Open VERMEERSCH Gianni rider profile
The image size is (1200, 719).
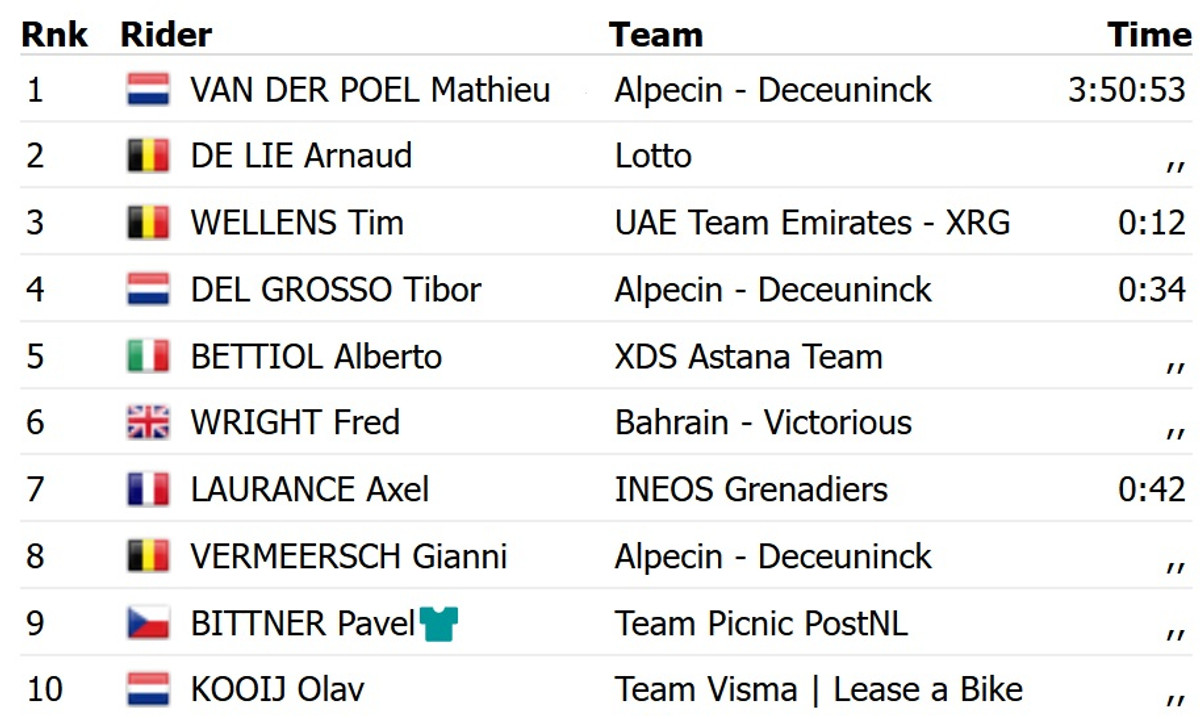point(348,556)
